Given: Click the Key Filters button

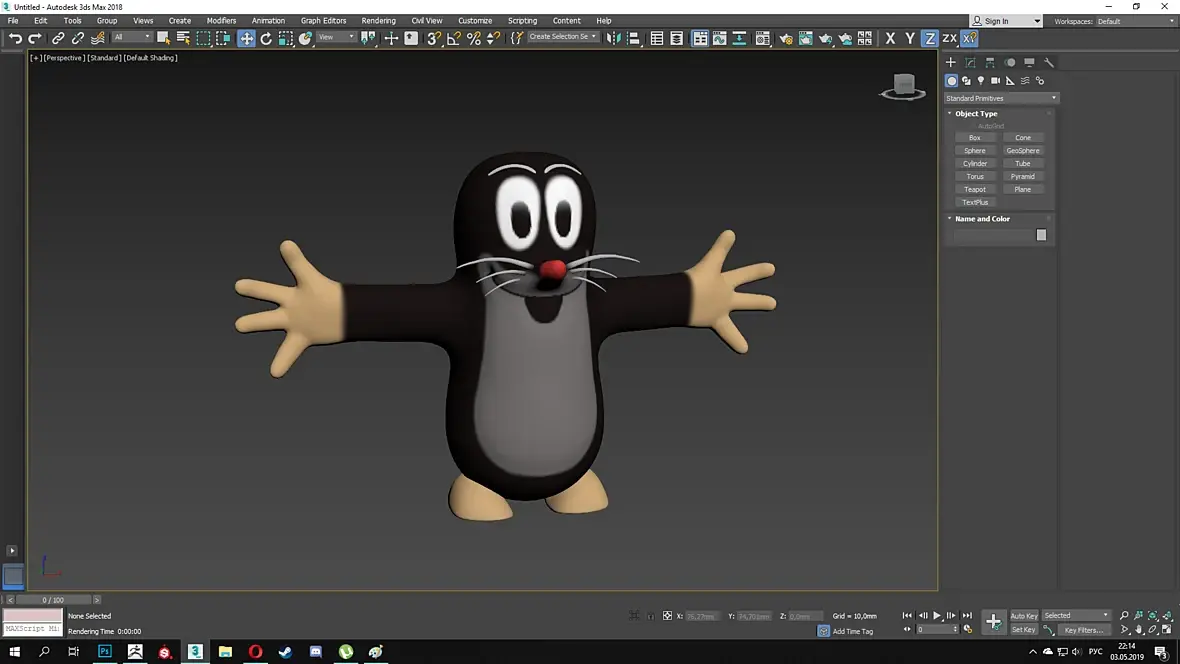Looking at the screenshot, I should tap(1083, 630).
